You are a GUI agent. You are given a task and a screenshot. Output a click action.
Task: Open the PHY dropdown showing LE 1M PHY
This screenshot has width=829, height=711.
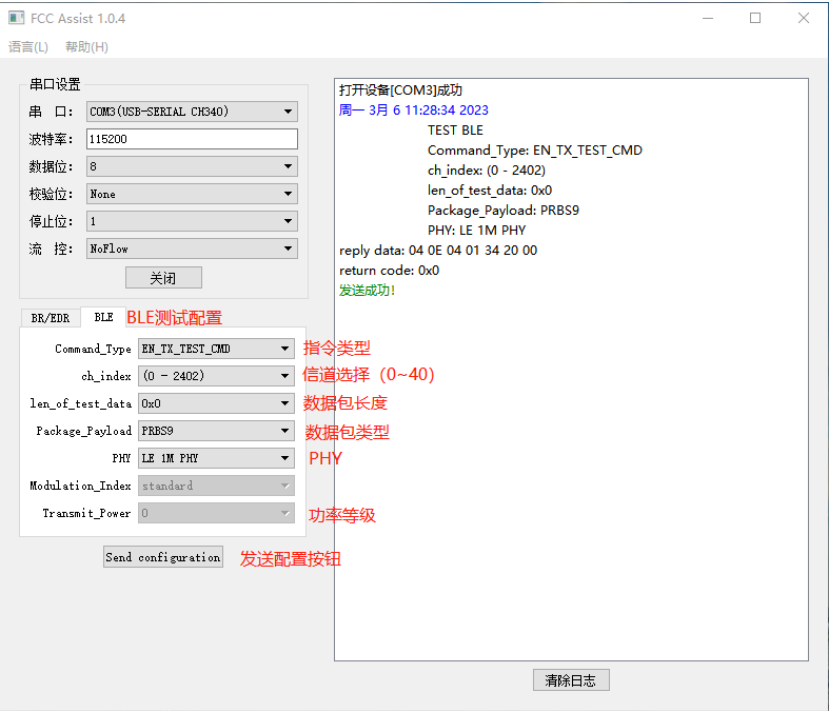tap(216, 458)
